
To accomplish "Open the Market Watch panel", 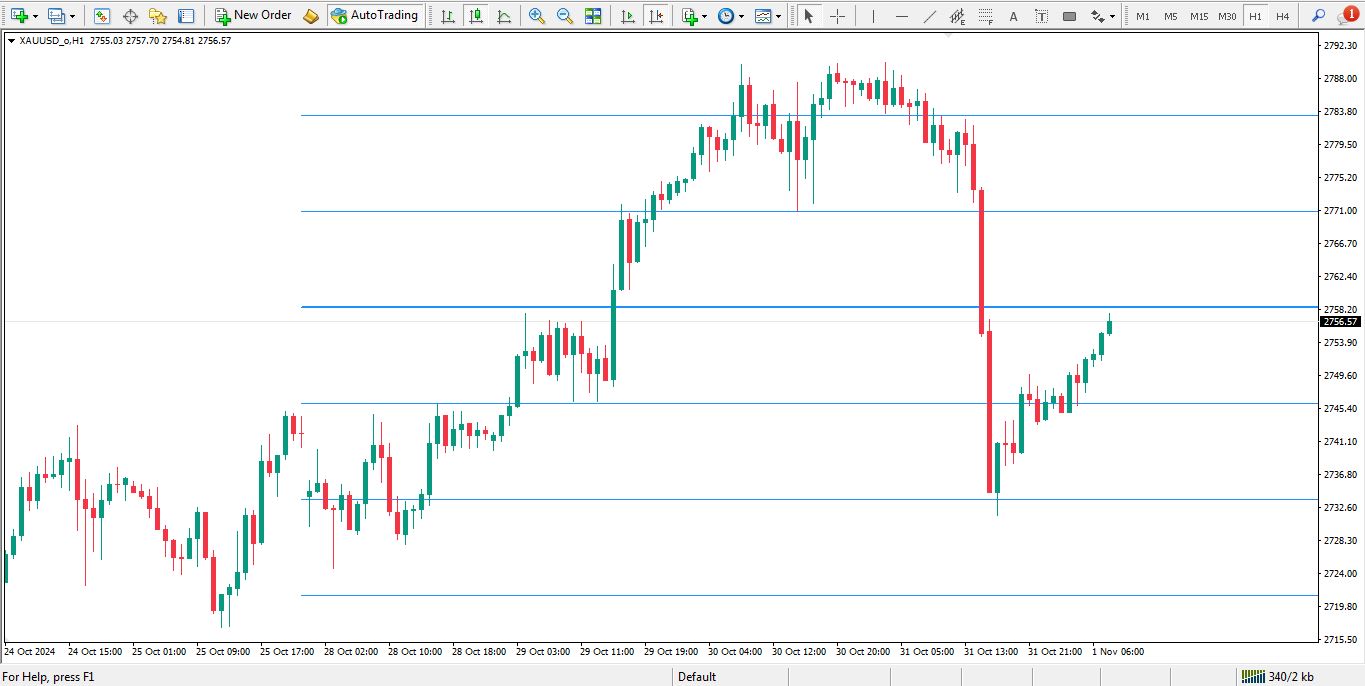I will (x=102, y=16).
